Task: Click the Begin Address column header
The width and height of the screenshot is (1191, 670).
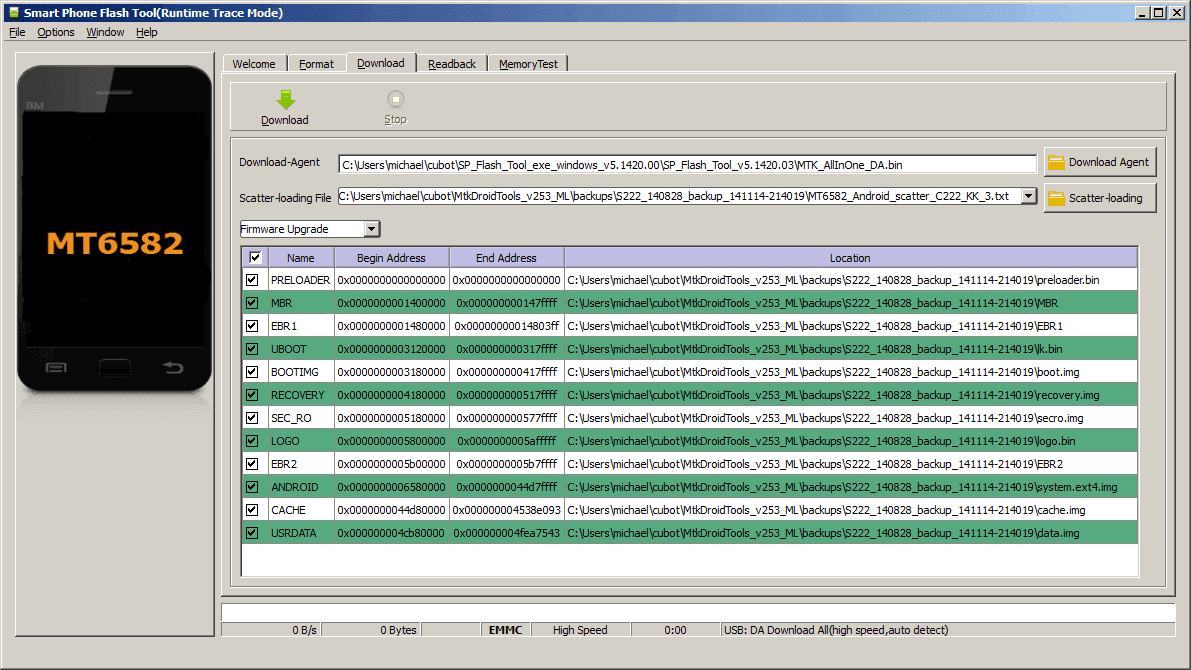Action: pyautogui.click(x=391, y=258)
